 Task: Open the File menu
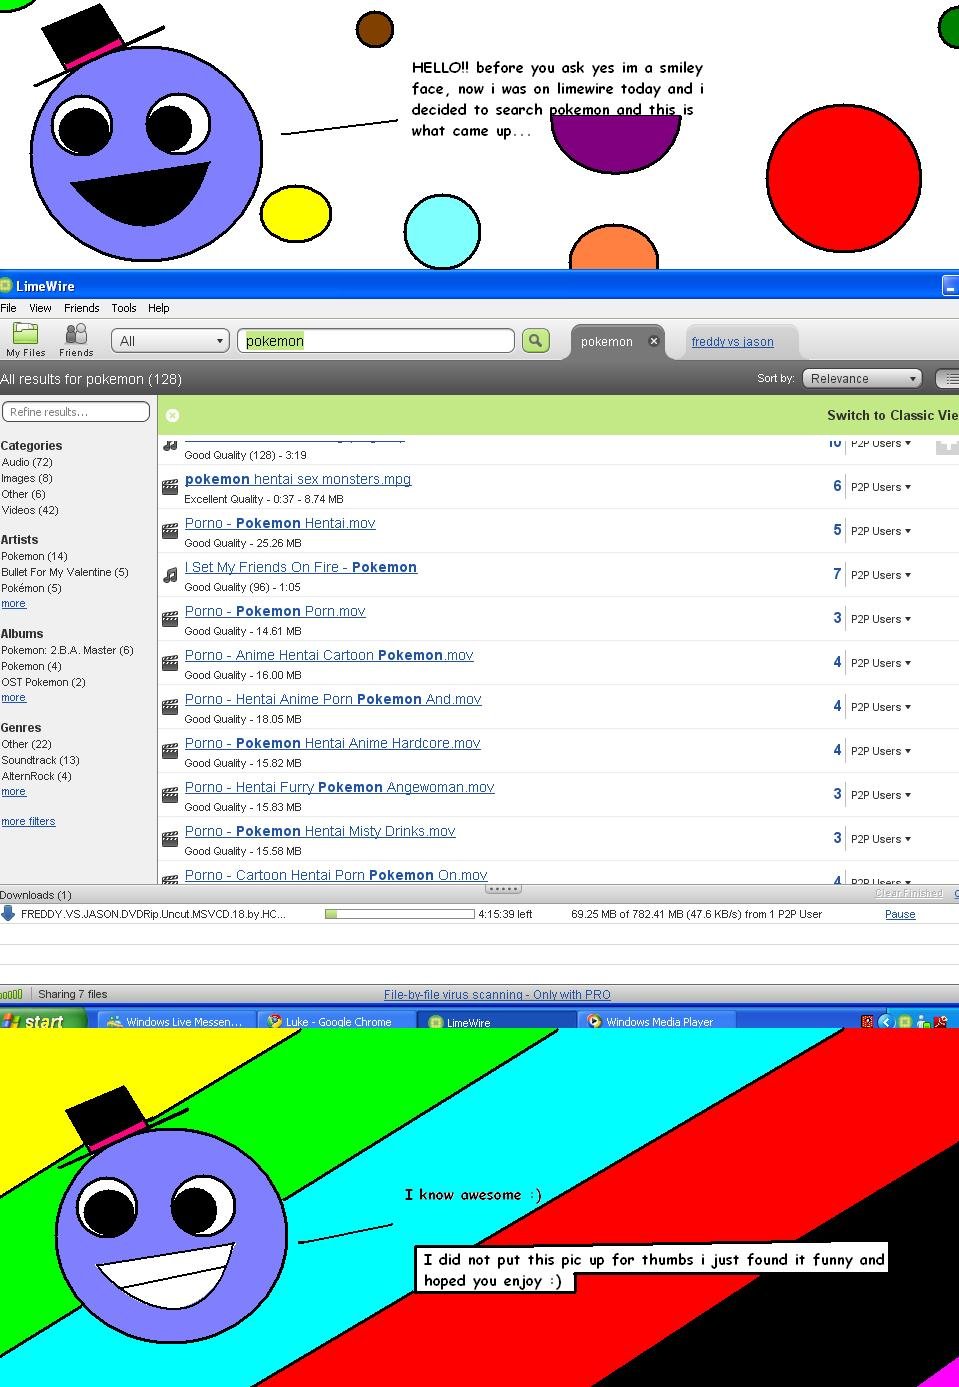tap(8, 308)
